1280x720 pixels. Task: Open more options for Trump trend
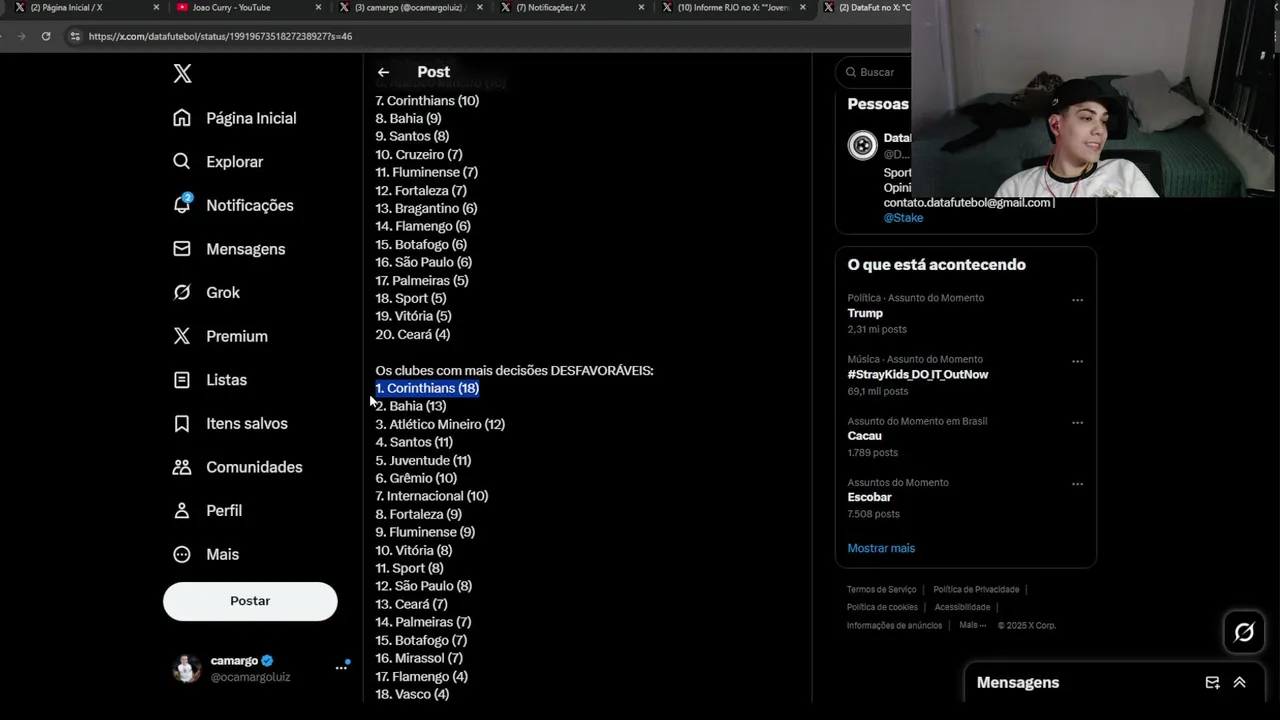[x=1077, y=300]
